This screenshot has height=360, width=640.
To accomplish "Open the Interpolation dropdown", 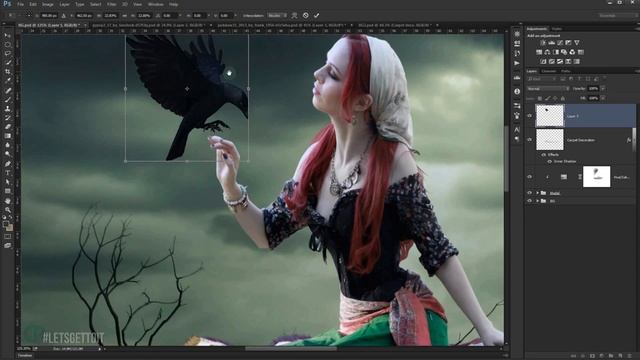I will click(x=277, y=16).
